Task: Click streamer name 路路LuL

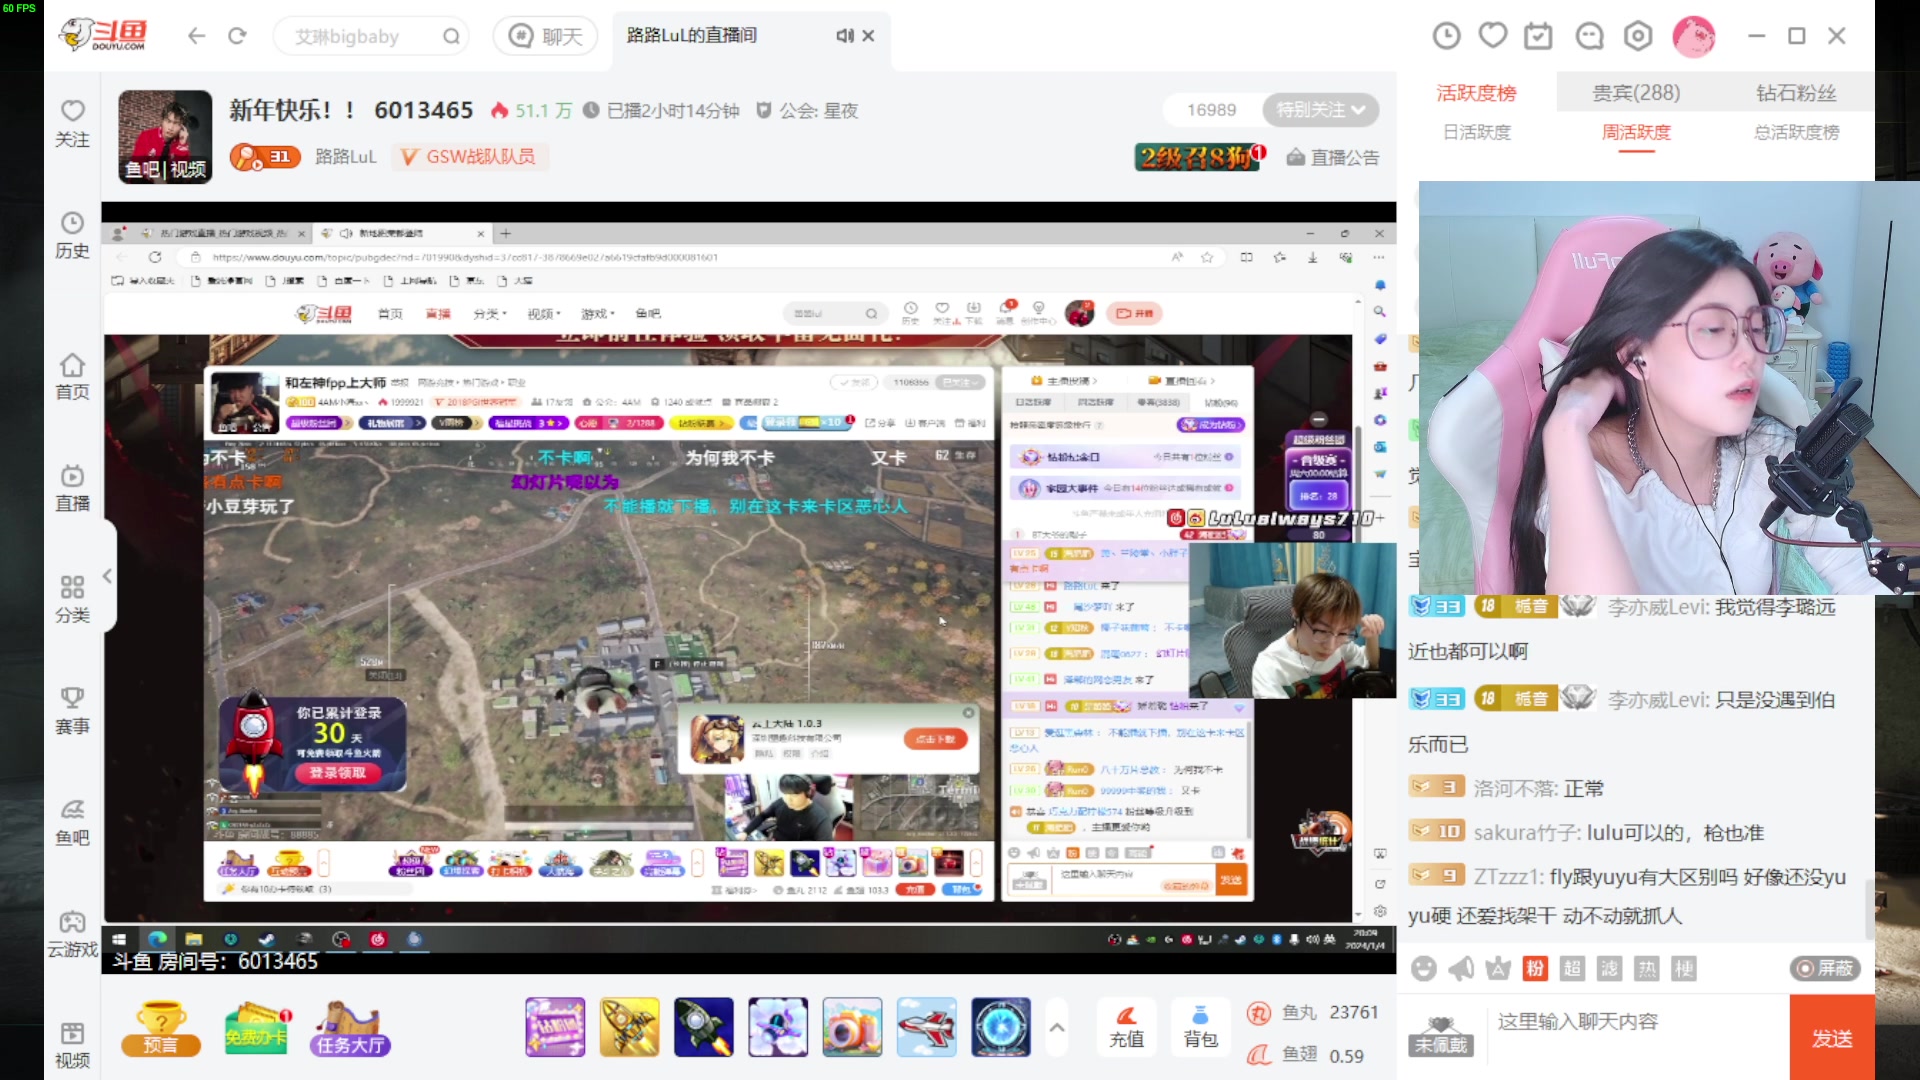Action: [x=345, y=157]
